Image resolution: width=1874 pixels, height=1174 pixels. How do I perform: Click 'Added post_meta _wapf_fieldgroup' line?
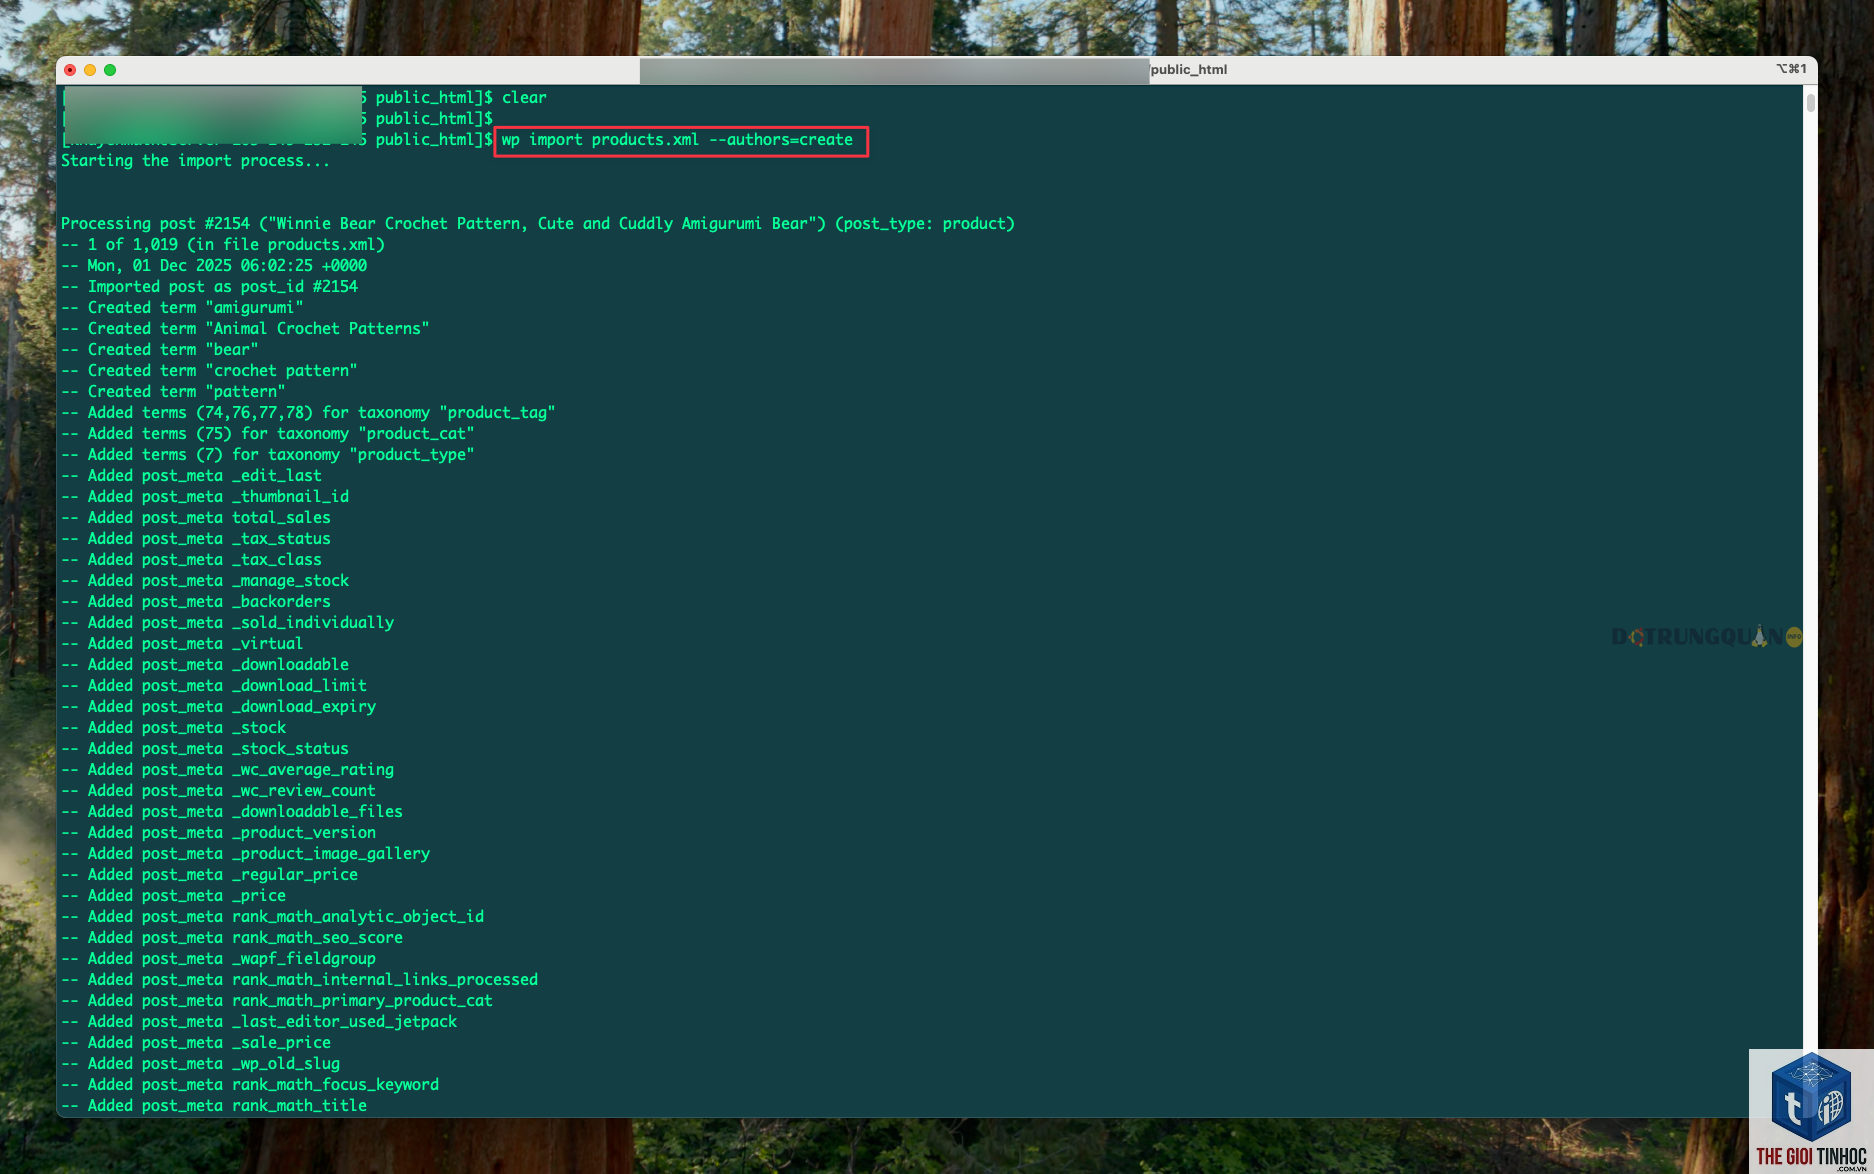tap(218, 959)
